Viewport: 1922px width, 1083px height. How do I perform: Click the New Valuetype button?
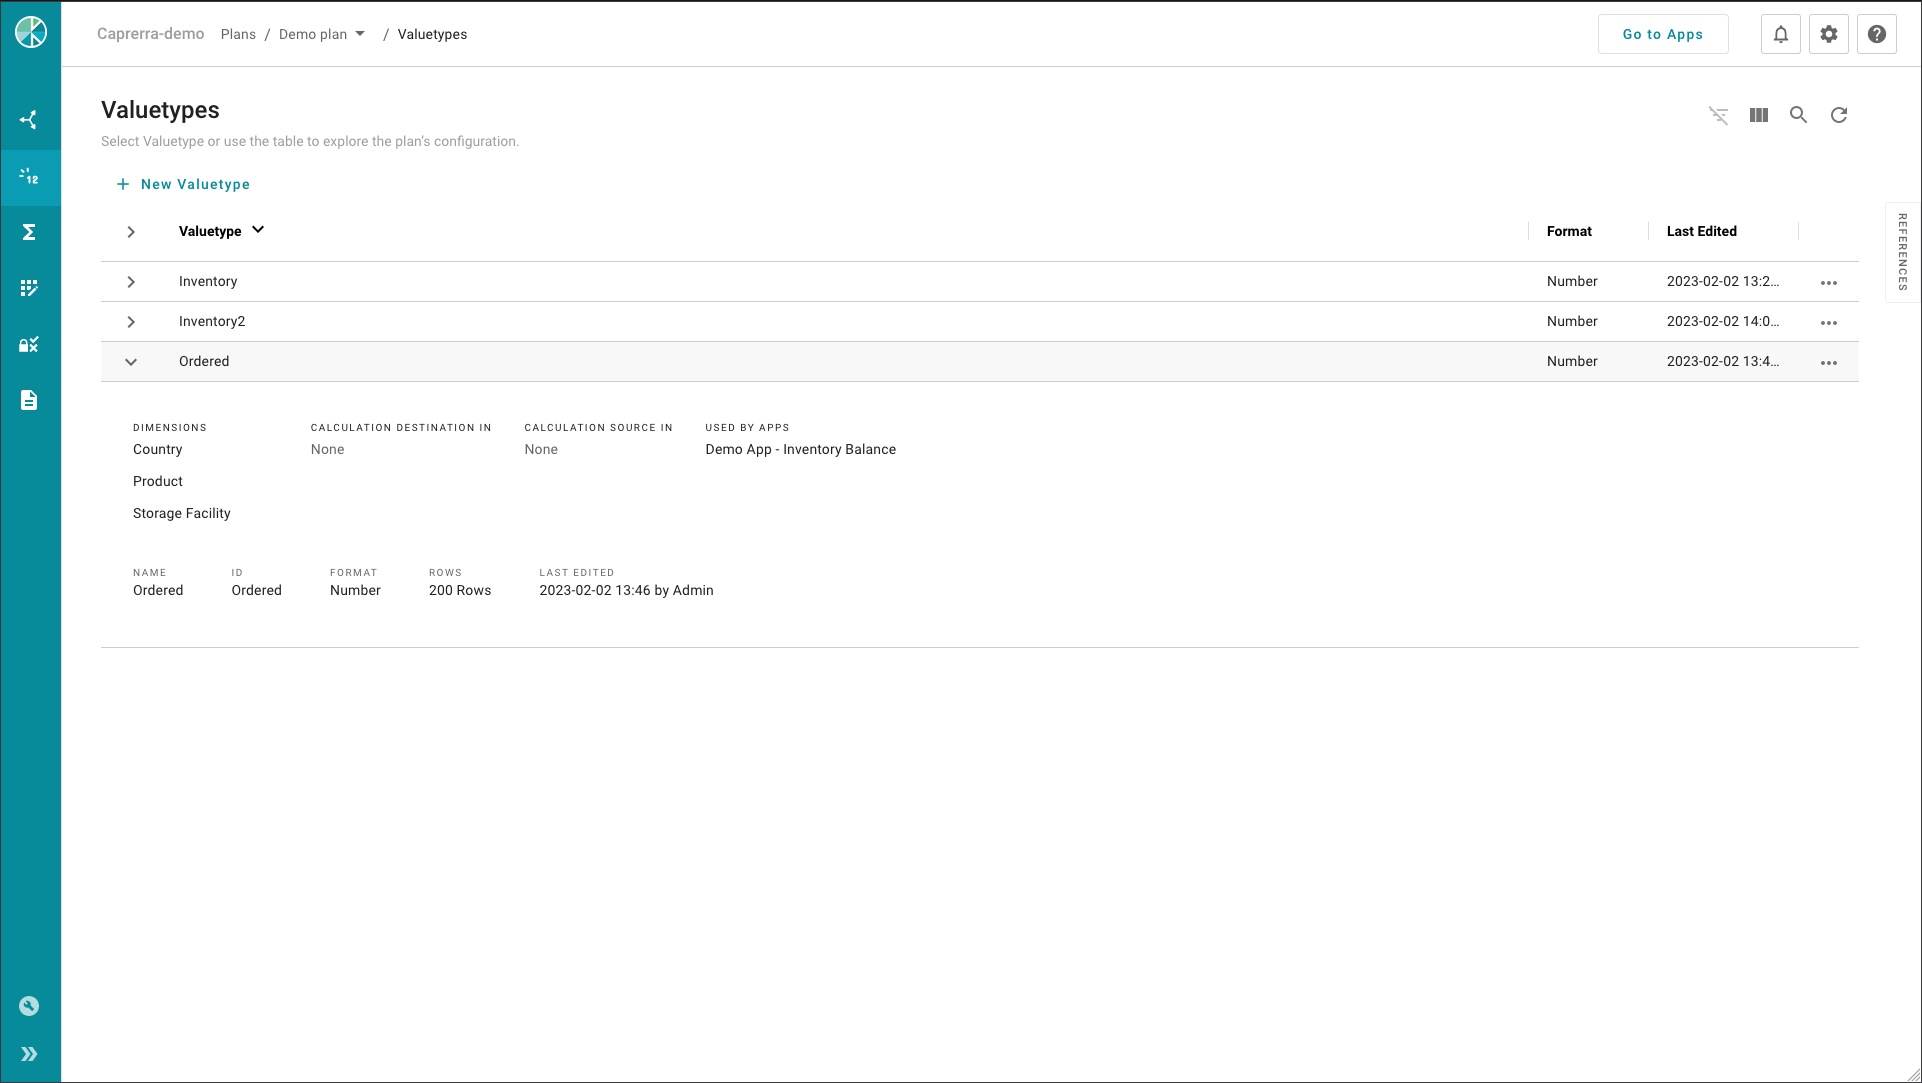pos(183,184)
